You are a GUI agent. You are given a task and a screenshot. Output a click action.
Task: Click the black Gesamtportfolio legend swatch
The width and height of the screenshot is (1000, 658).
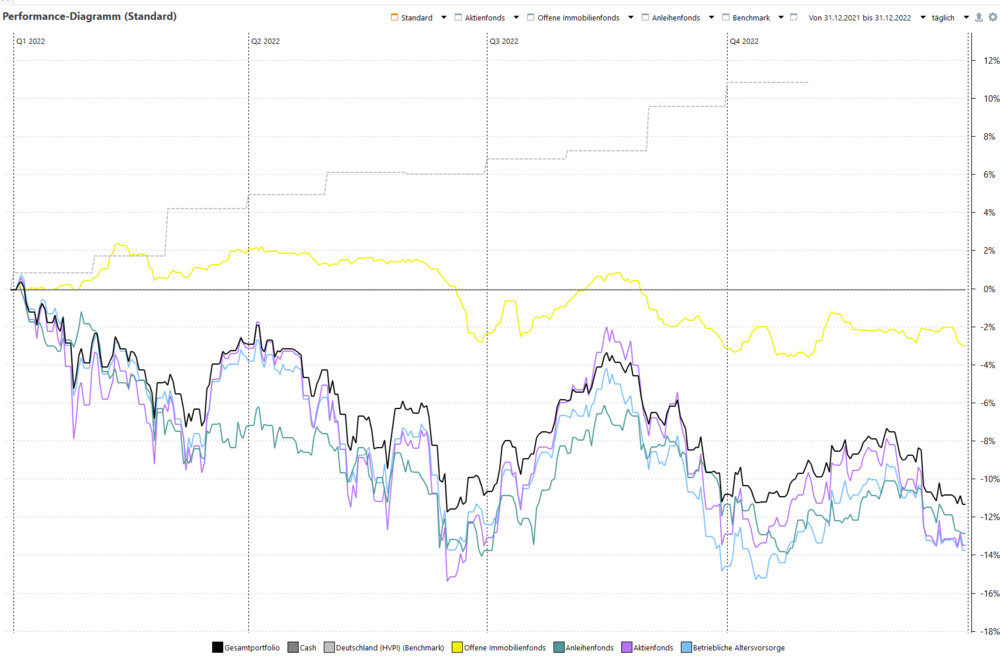[217, 647]
